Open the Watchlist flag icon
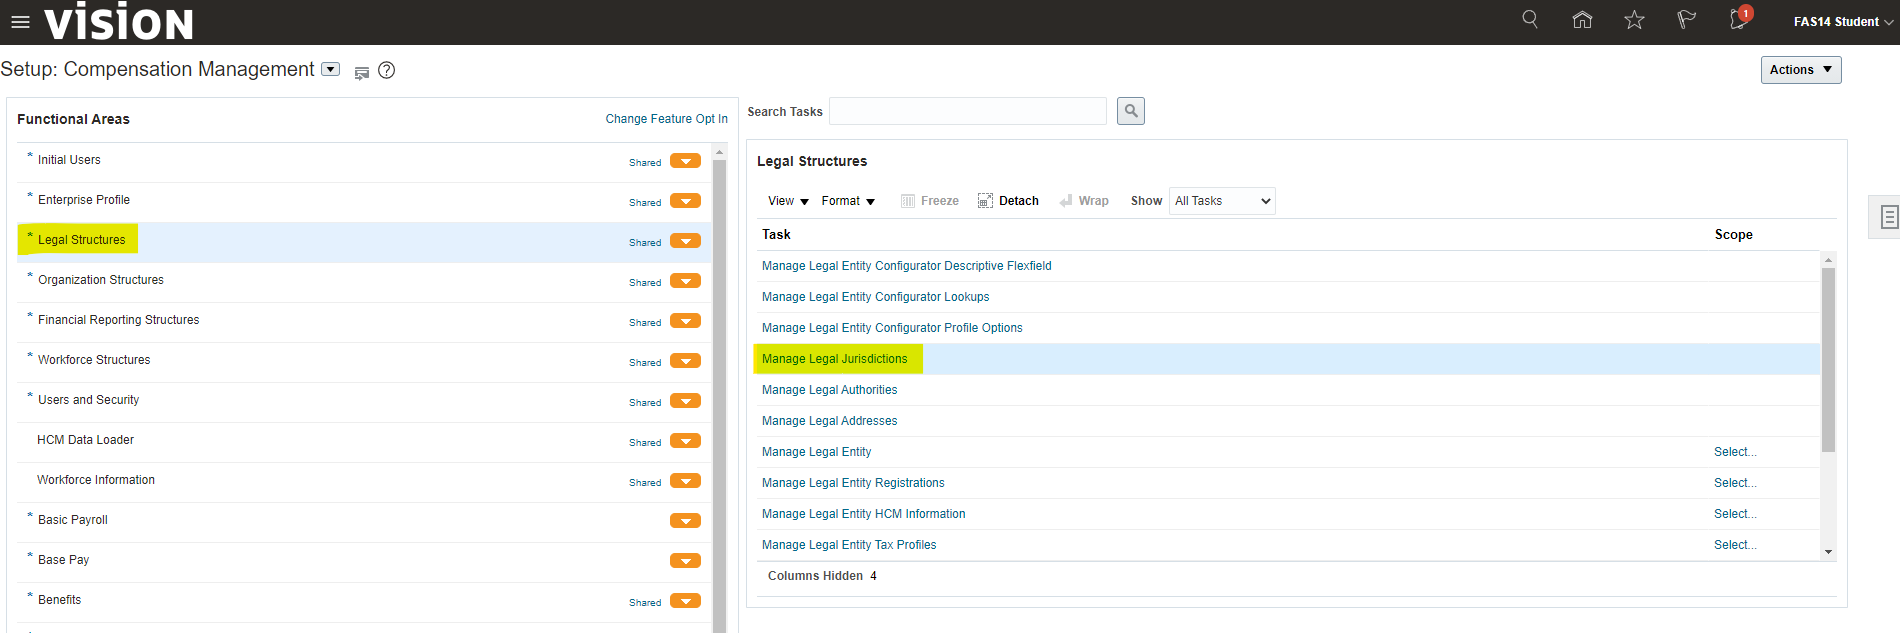1900x633 pixels. pos(1686,20)
